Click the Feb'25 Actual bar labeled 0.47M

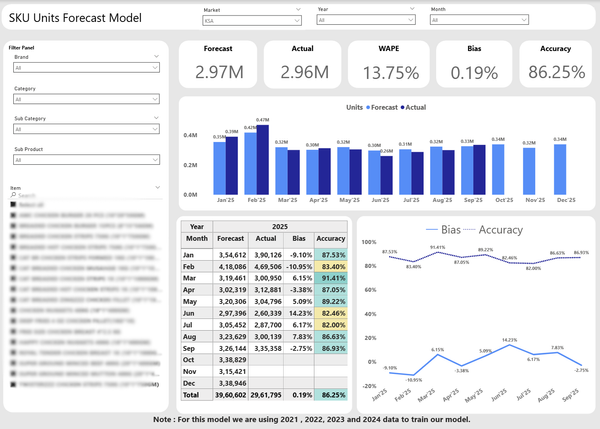(x=262, y=160)
